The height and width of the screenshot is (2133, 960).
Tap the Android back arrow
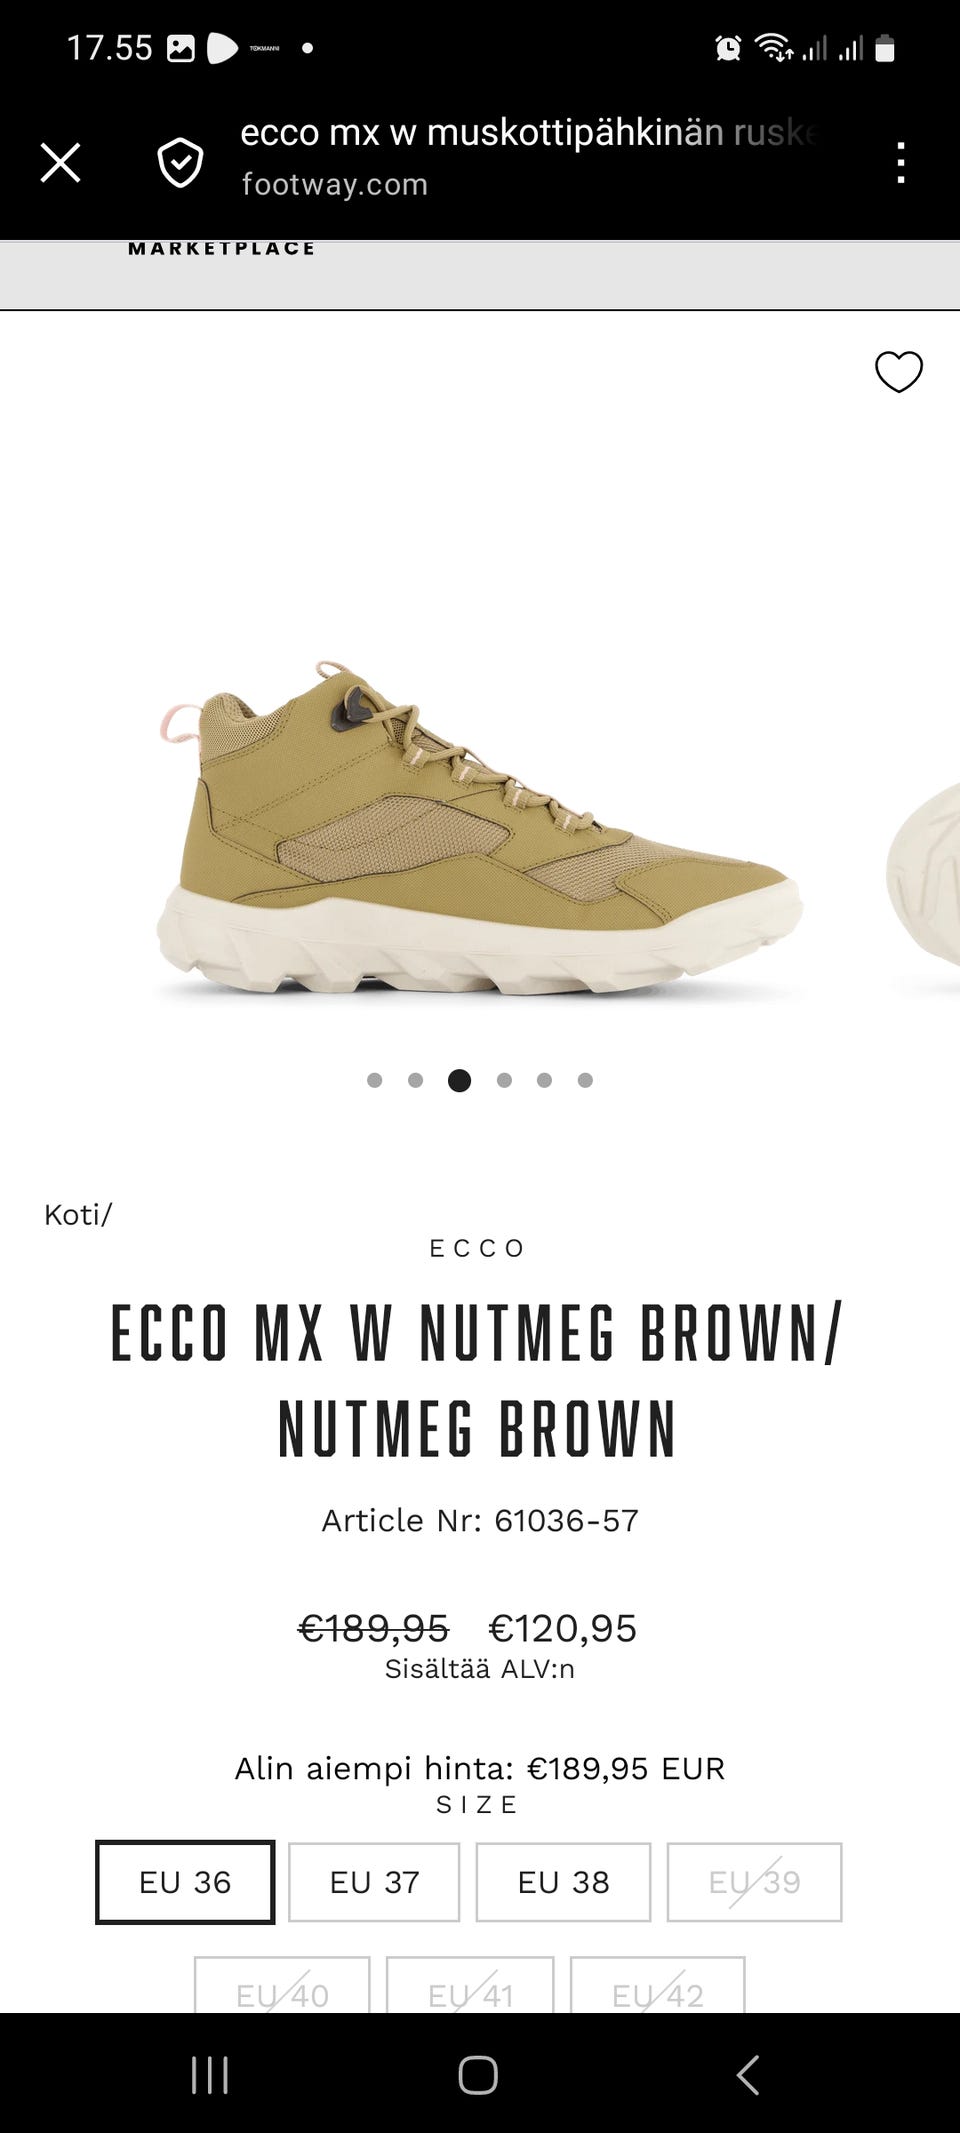(x=747, y=2074)
